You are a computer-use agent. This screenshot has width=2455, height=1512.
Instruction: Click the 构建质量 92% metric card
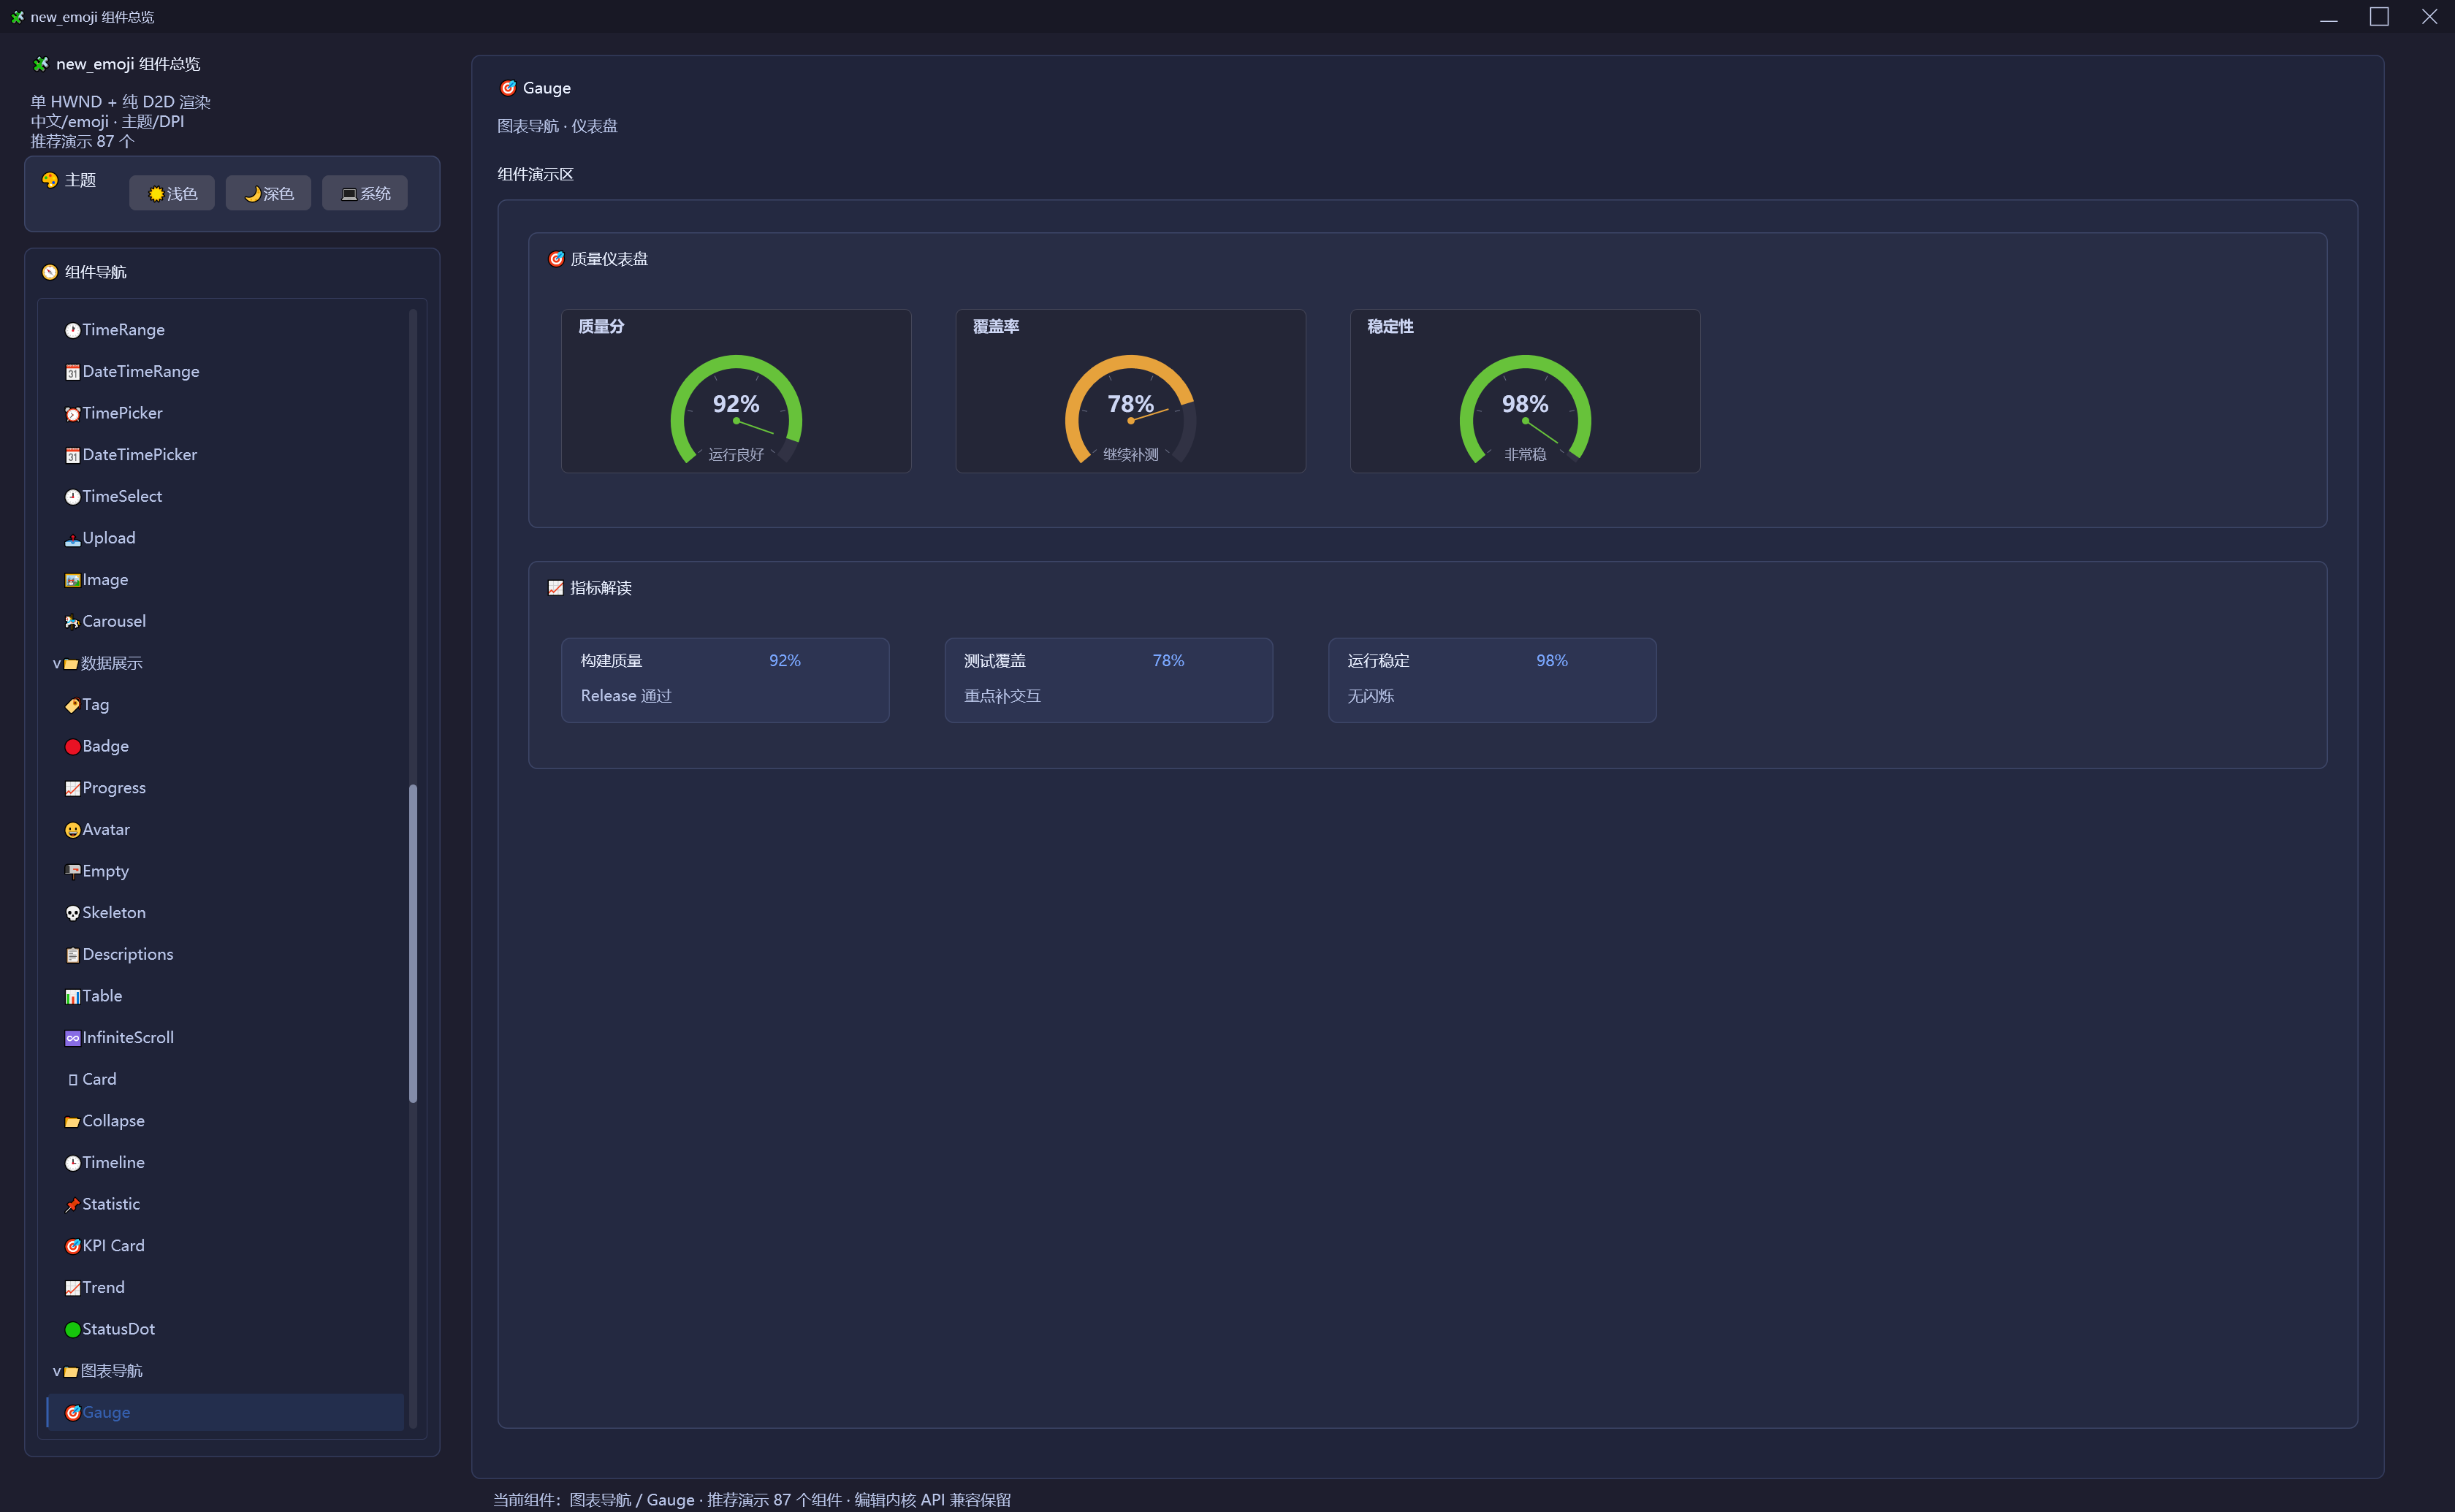click(725, 680)
